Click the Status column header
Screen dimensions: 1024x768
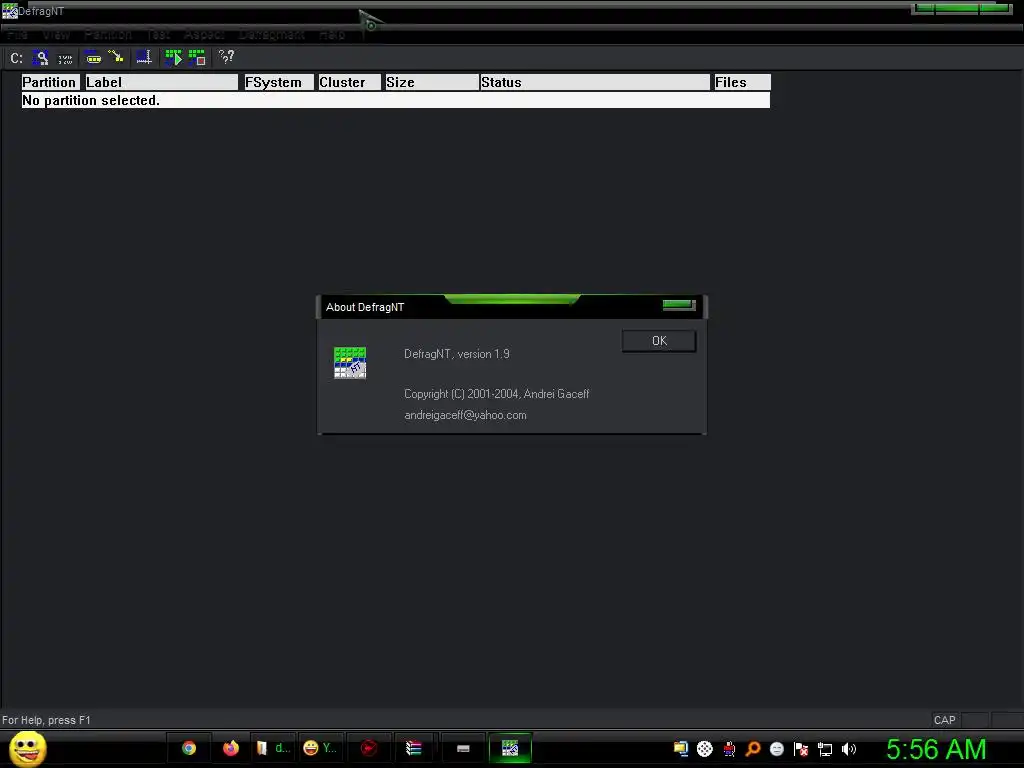[595, 82]
